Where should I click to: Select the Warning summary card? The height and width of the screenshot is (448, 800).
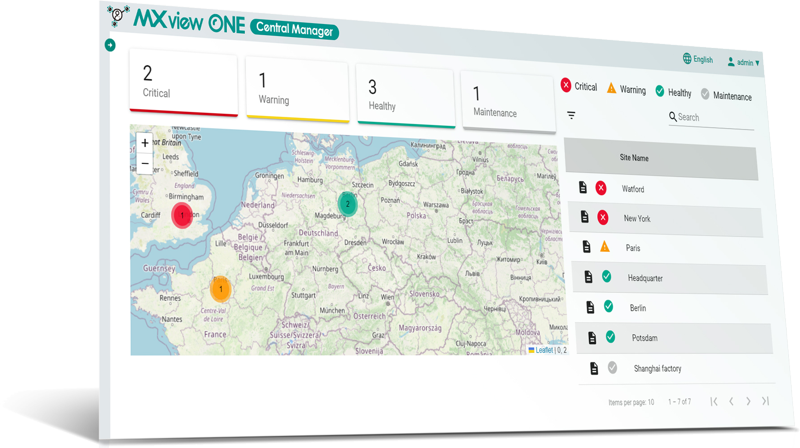[297, 90]
